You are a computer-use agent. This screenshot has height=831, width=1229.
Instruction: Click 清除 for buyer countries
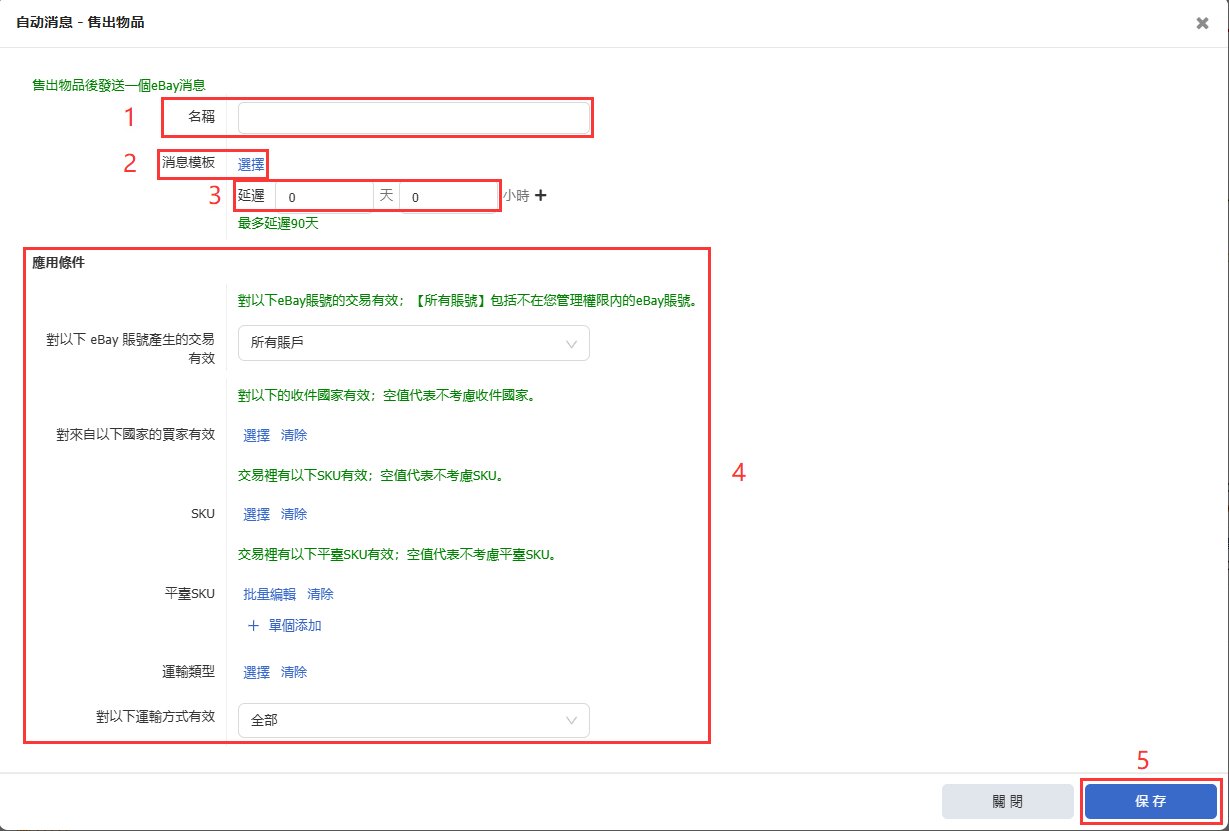294,435
